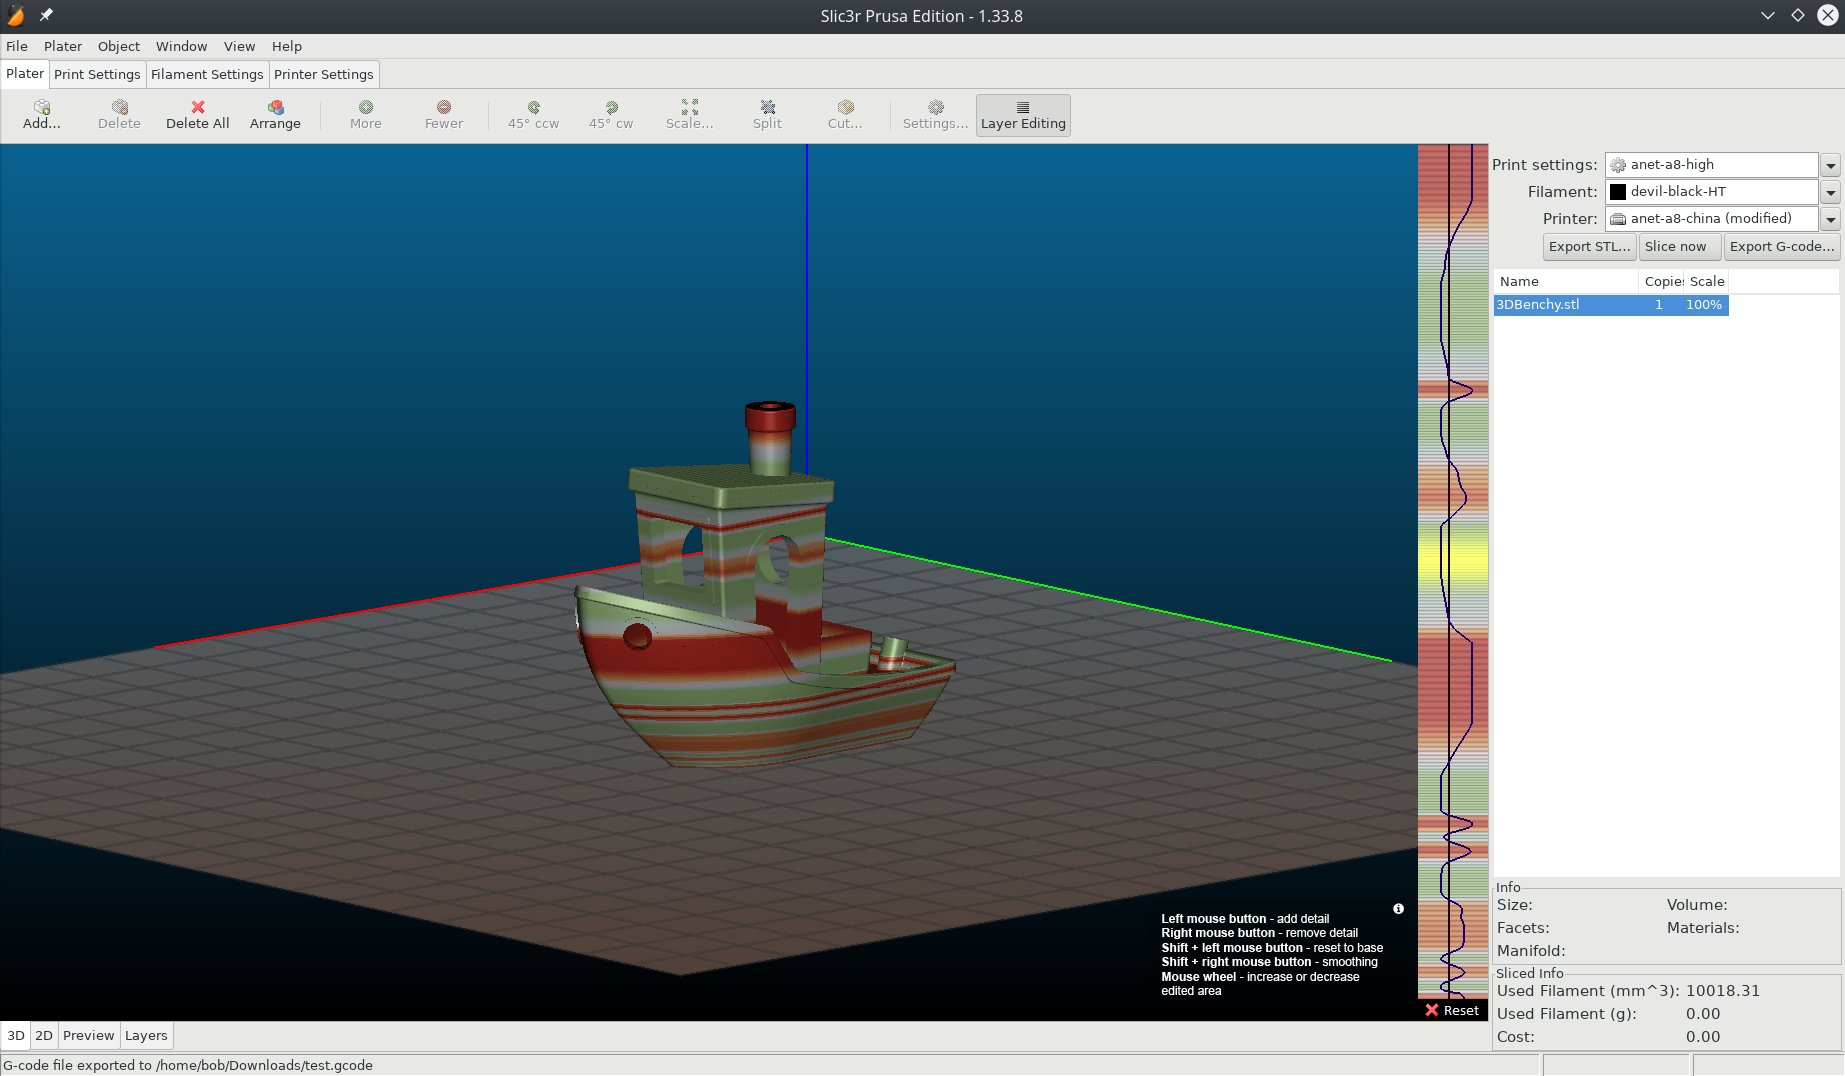
Task: Click the Add object toolbar icon
Action: 42,107
